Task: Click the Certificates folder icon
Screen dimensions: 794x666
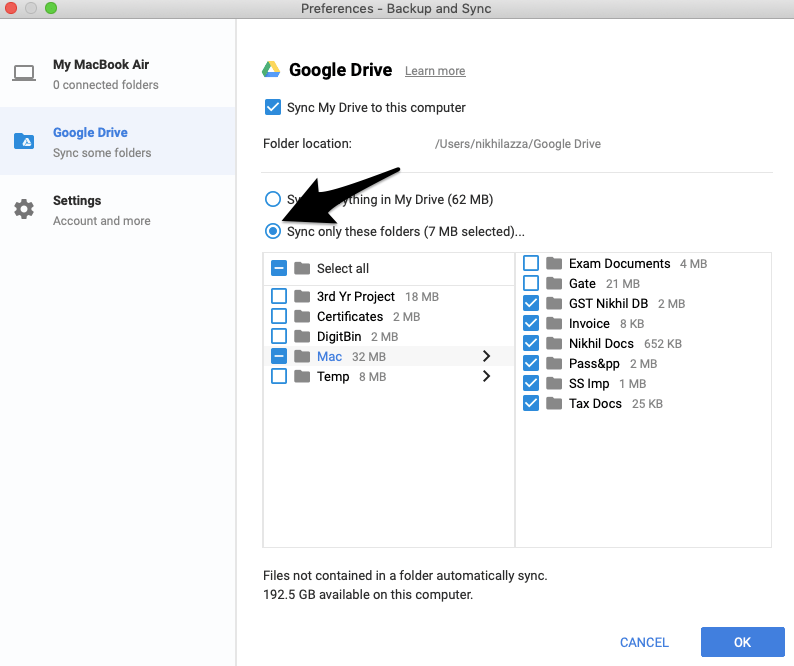Action: coord(302,316)
